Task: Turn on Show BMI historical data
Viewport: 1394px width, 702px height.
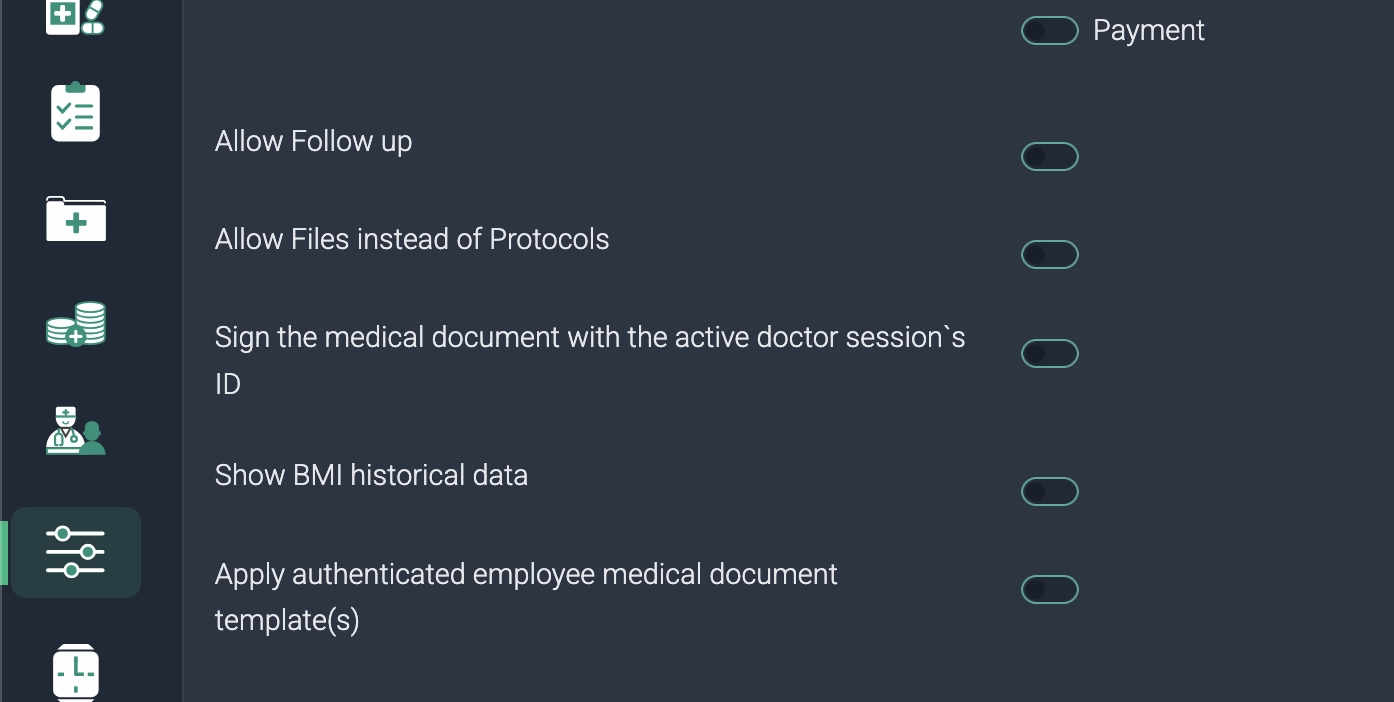Action: point(1049,492)
